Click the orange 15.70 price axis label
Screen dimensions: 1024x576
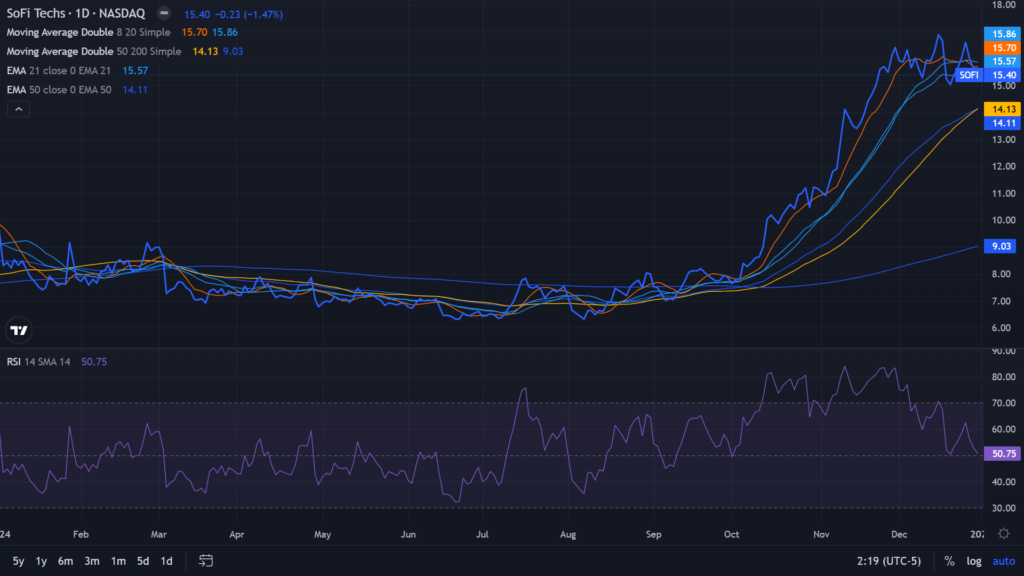[x=1003, y=48]
